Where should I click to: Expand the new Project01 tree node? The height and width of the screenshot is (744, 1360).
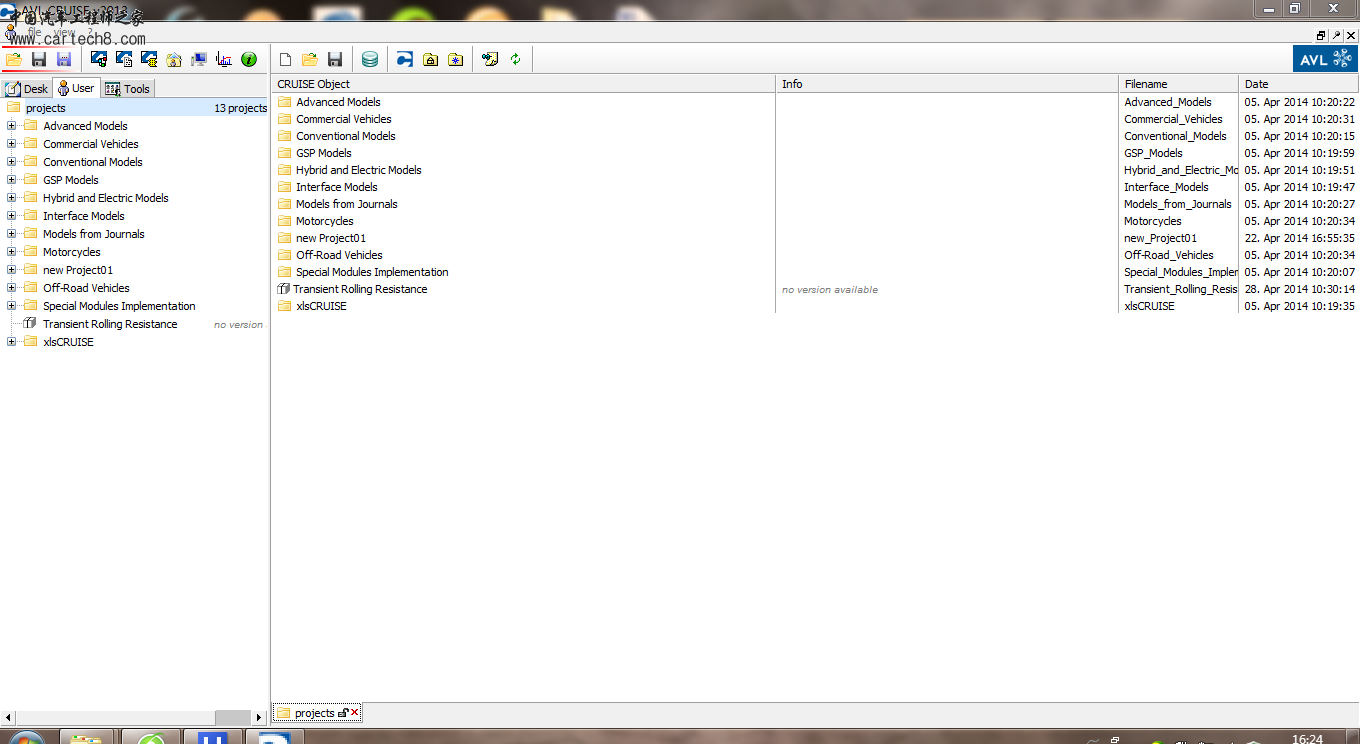click(x=12, y=270)
